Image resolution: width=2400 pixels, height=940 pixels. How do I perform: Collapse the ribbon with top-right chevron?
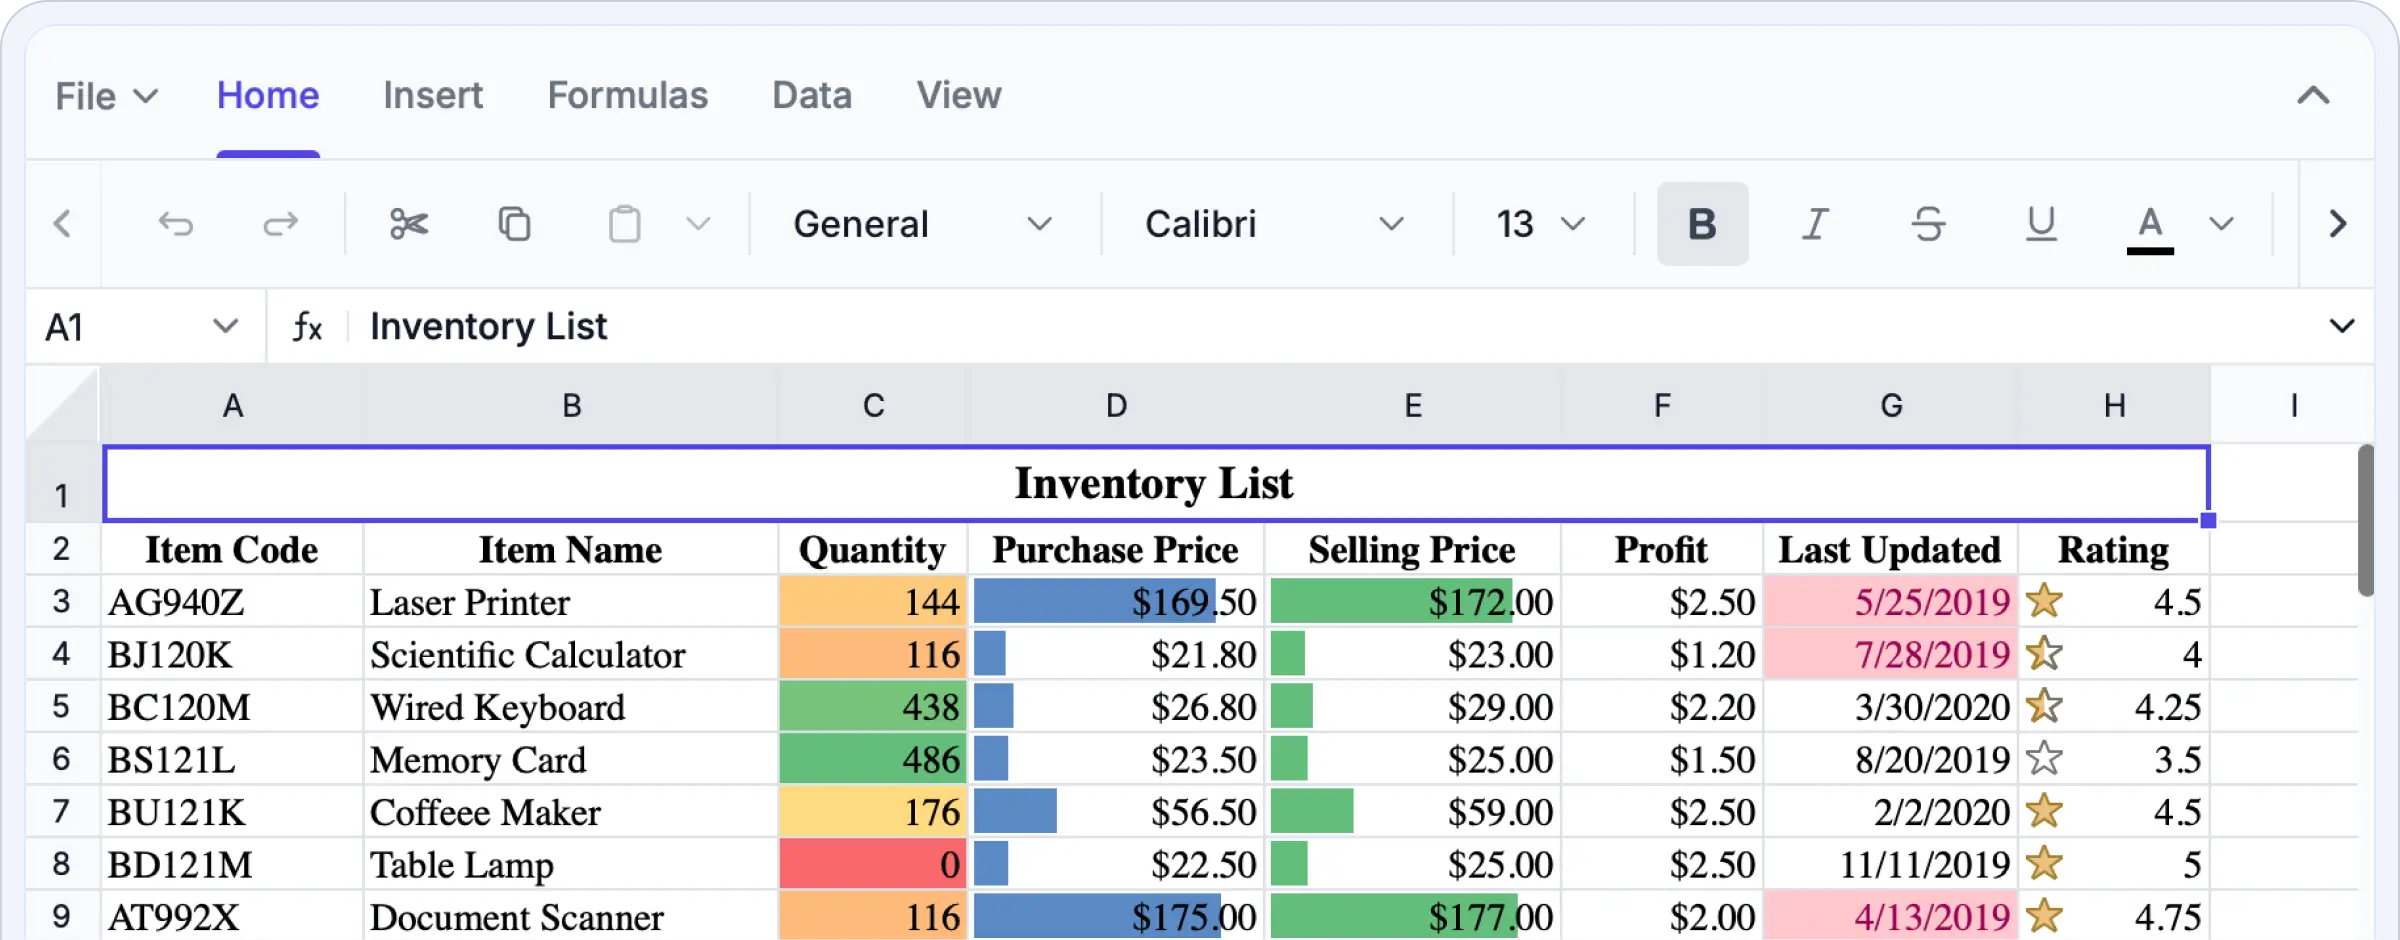(x=2311, y=96)
